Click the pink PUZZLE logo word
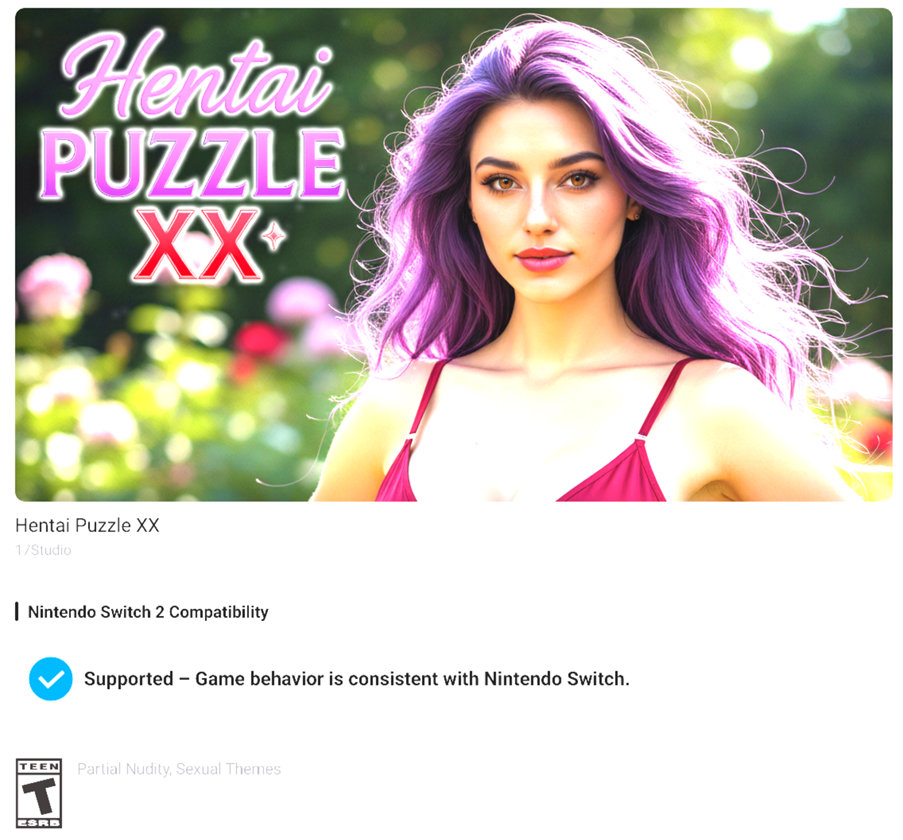This screenshot has width=903, height=840. point(193,164)
